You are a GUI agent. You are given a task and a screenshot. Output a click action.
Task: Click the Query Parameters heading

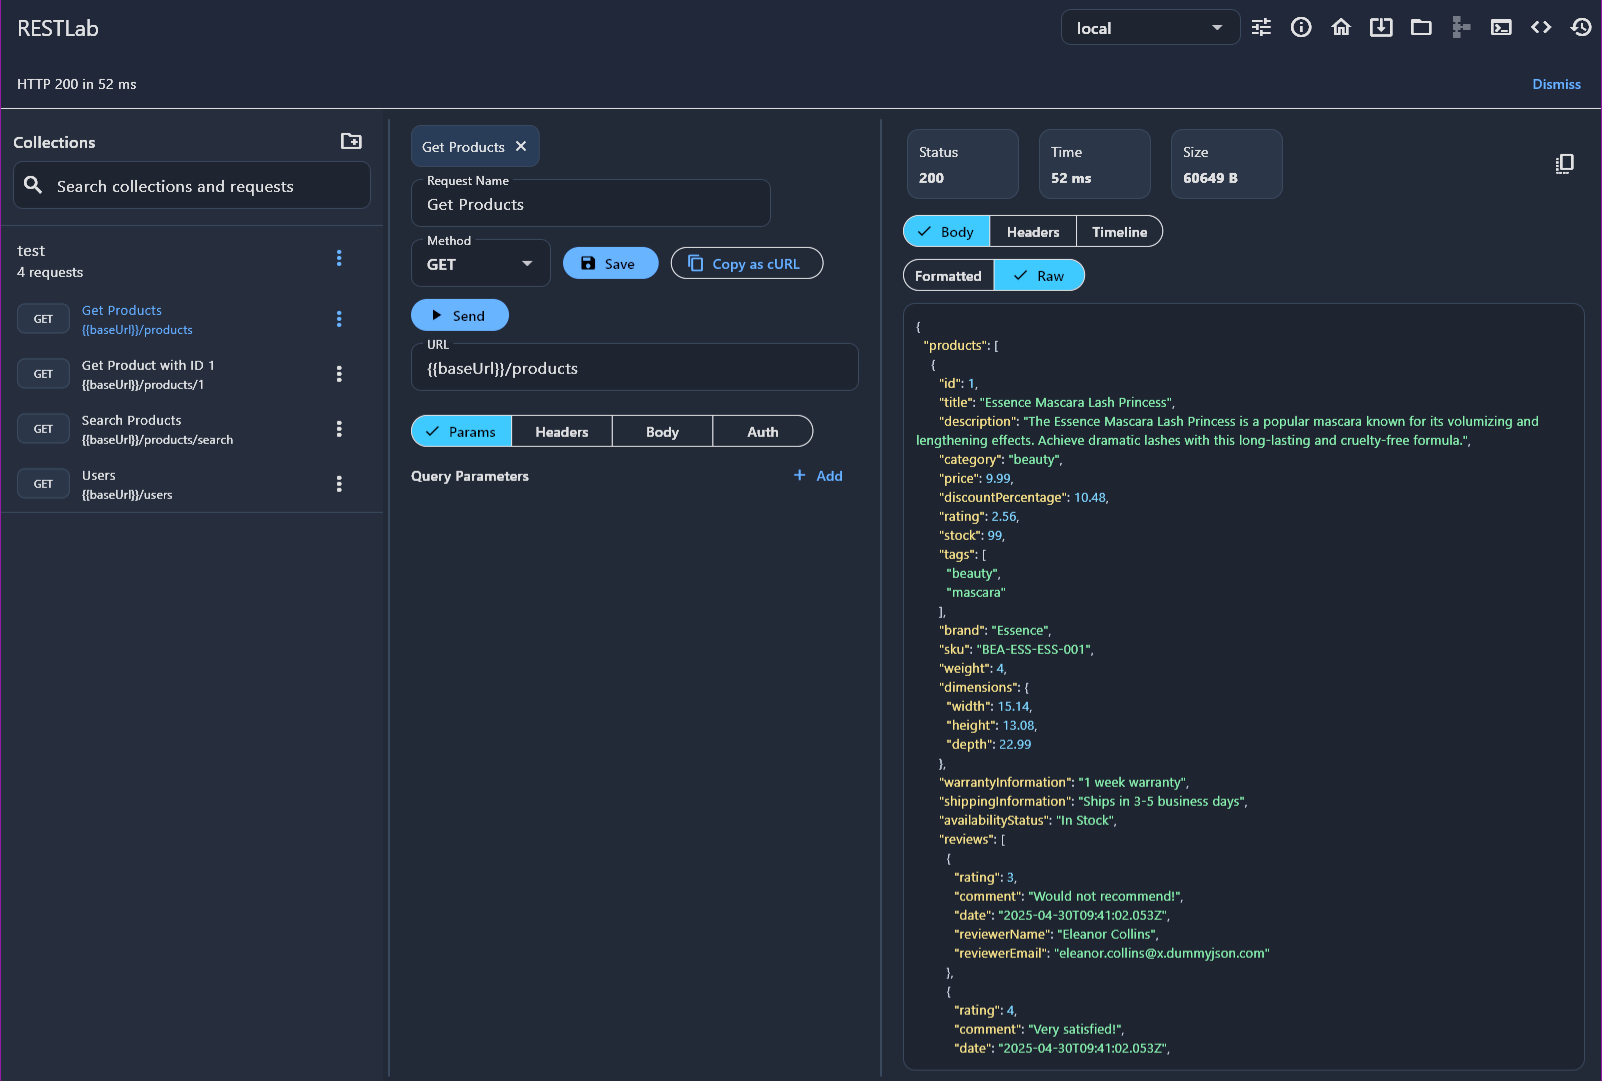470,476
